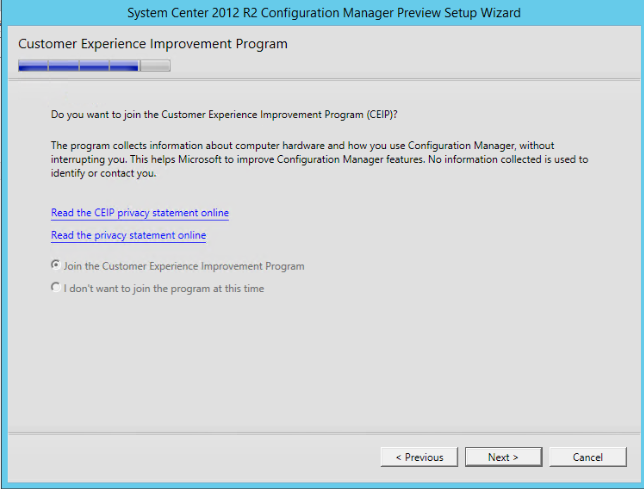Click the last unfilled gray progress segment
Image resolution: width=644 pixels, height=489 pixels.
coord(155,66)
